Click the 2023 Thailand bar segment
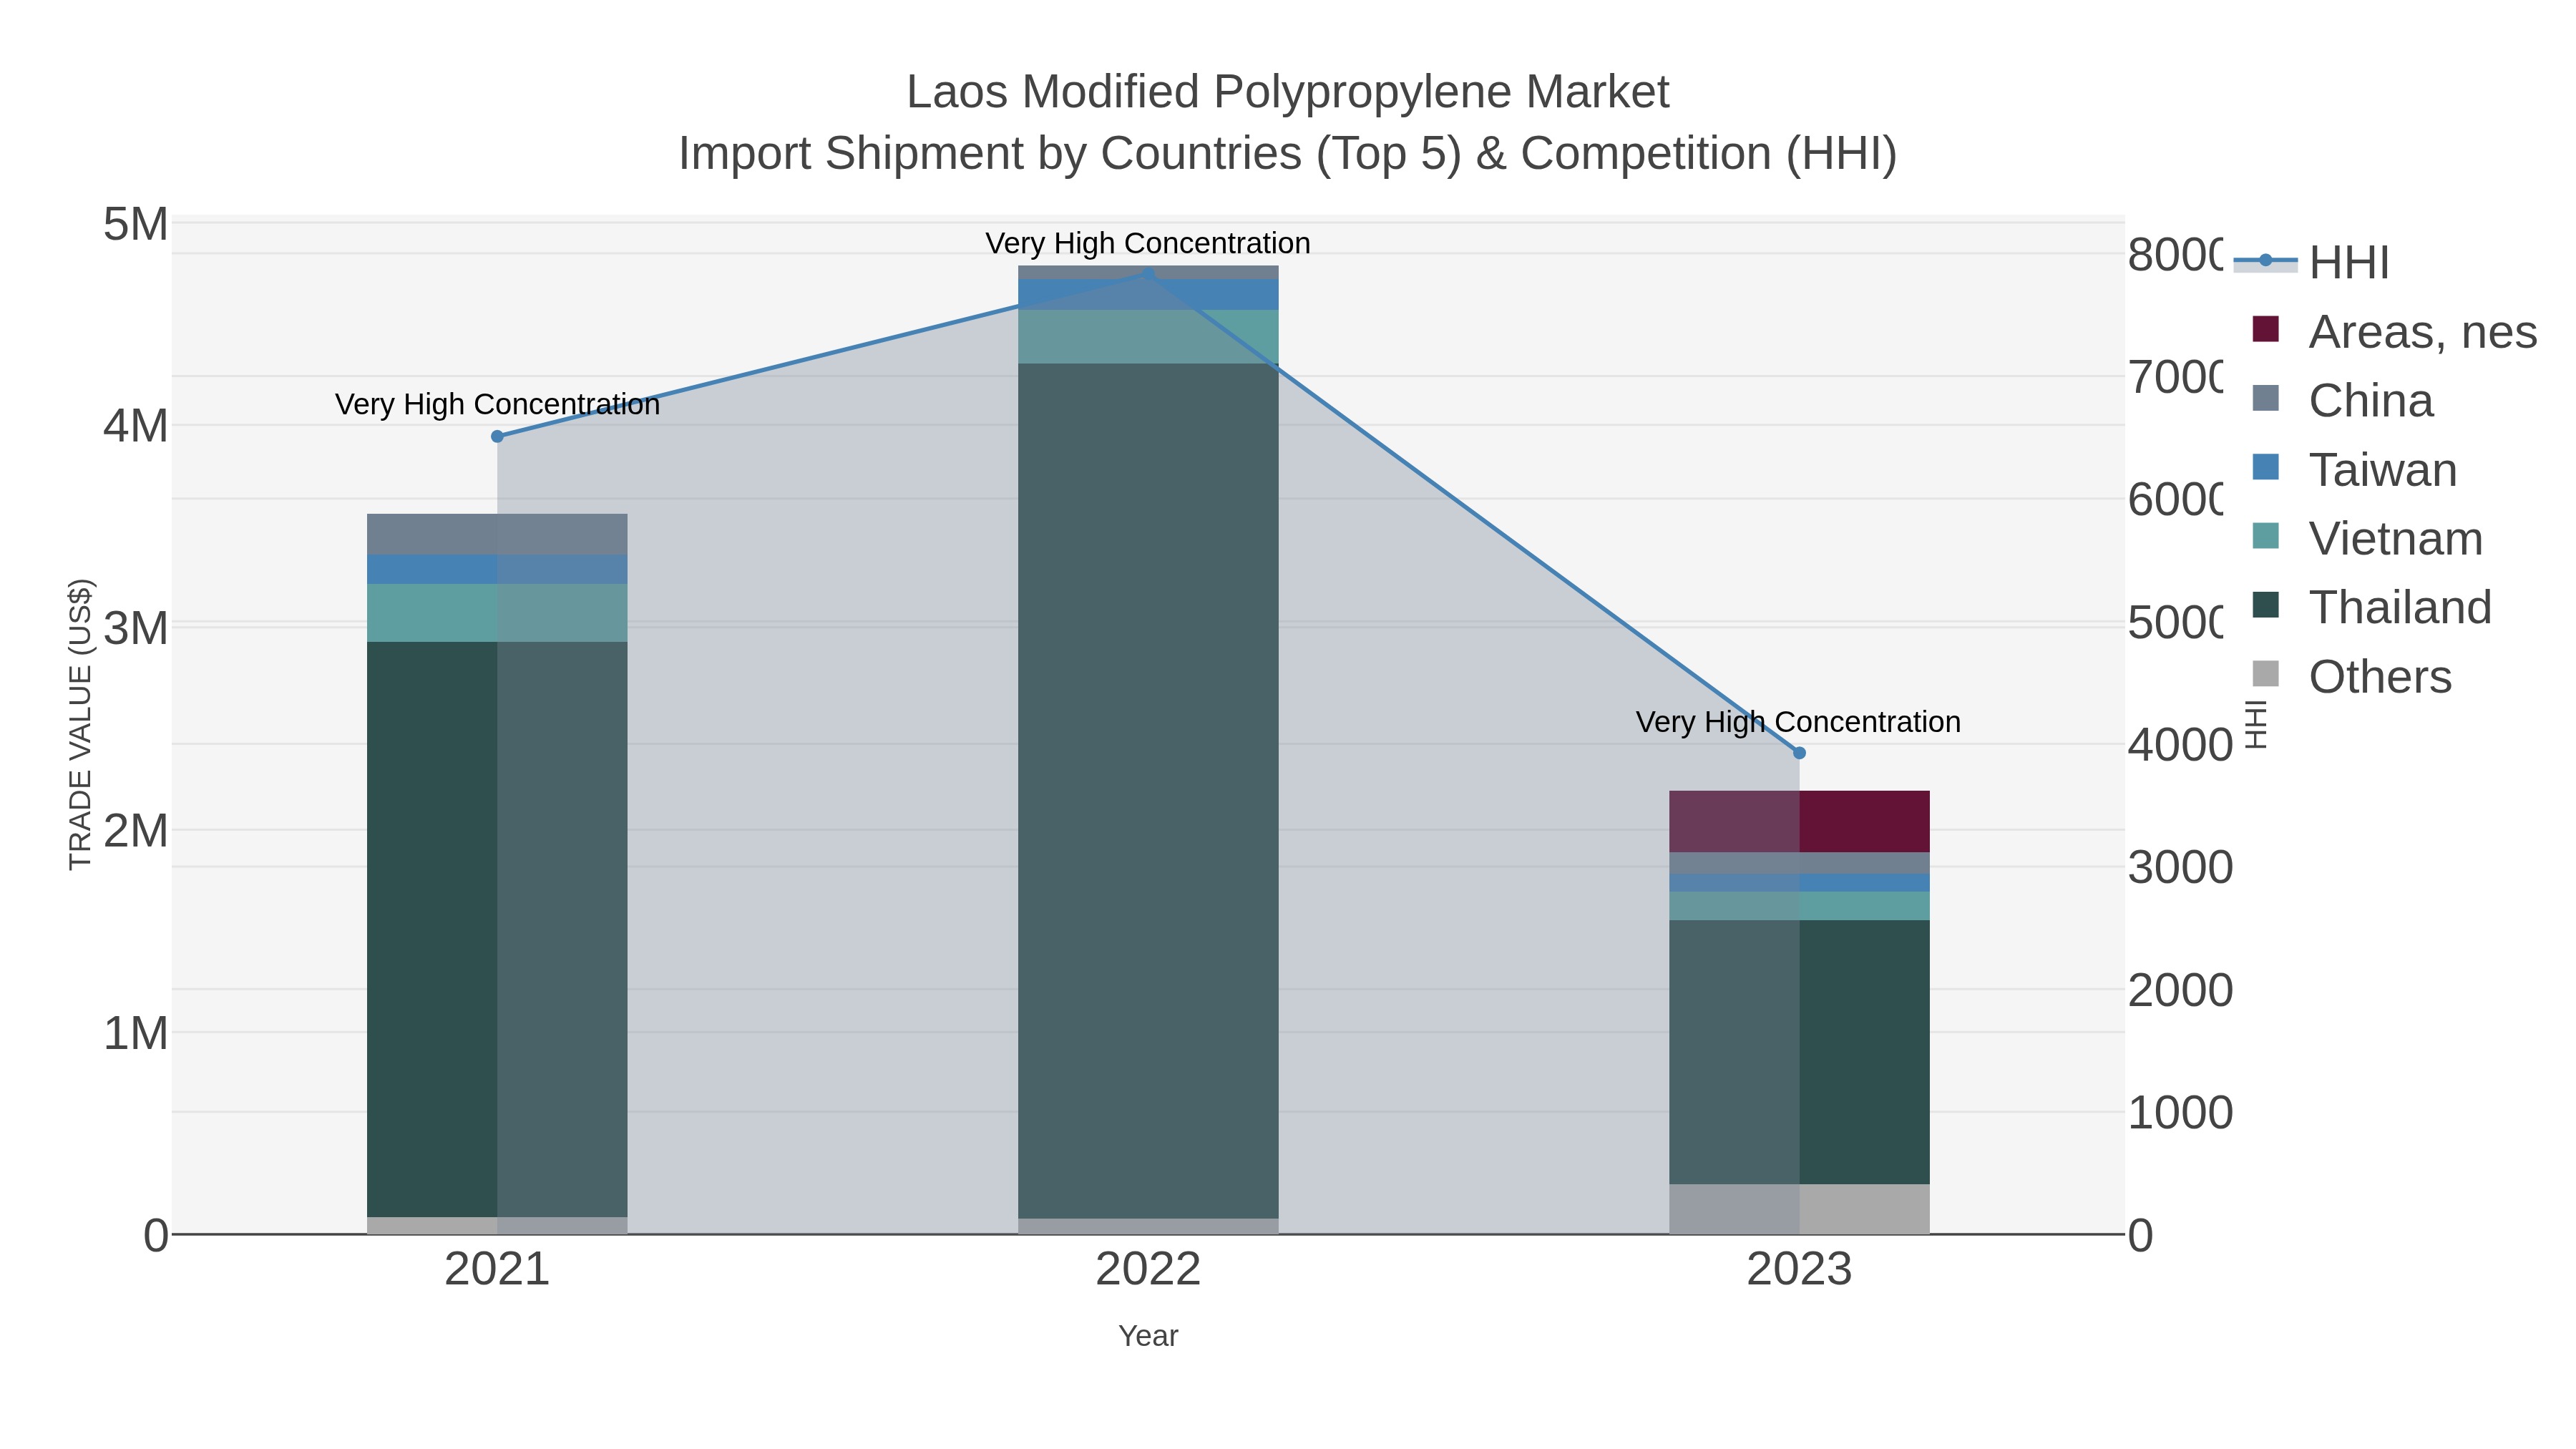 point(1799,1052)
